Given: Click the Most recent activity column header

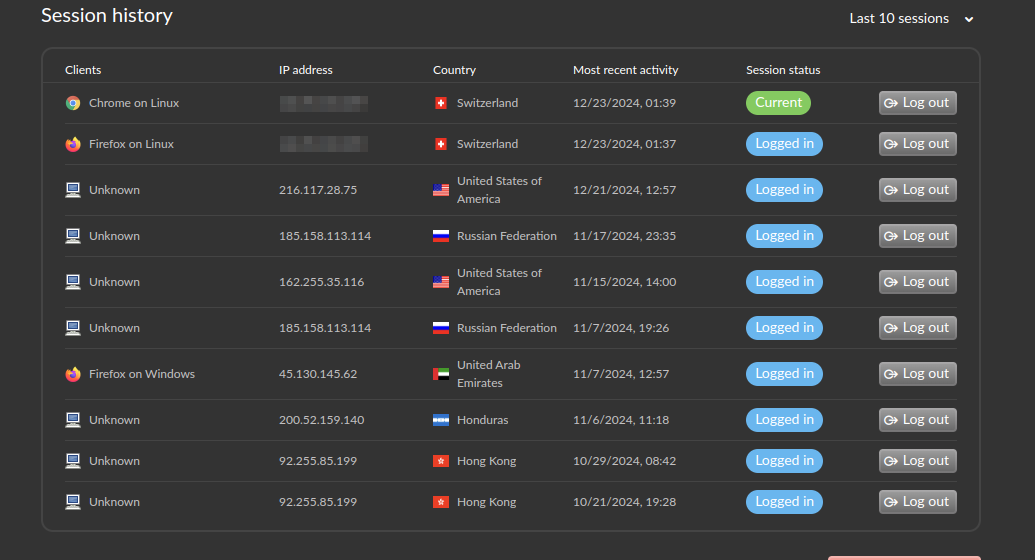Looking at the screenshot, I should 626,70.
